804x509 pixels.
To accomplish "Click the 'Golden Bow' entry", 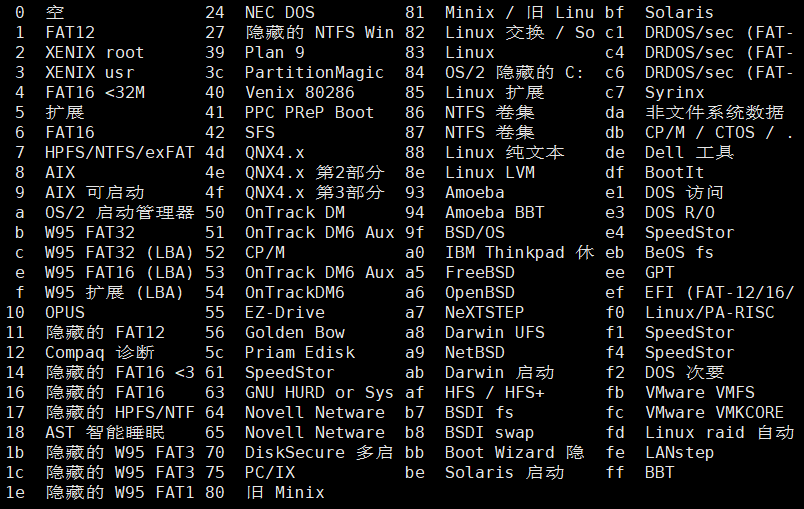I will (295, 332).
